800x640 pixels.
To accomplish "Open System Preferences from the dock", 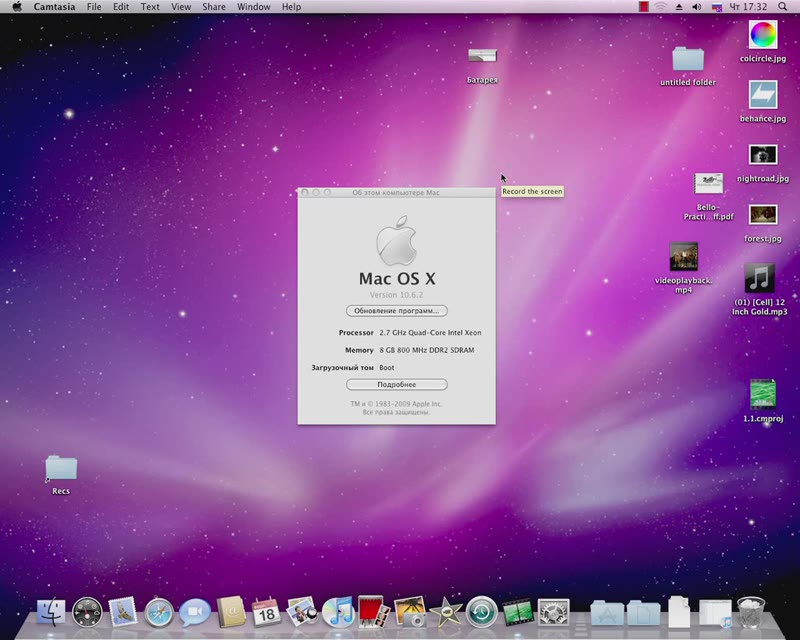I will (553, 612).
